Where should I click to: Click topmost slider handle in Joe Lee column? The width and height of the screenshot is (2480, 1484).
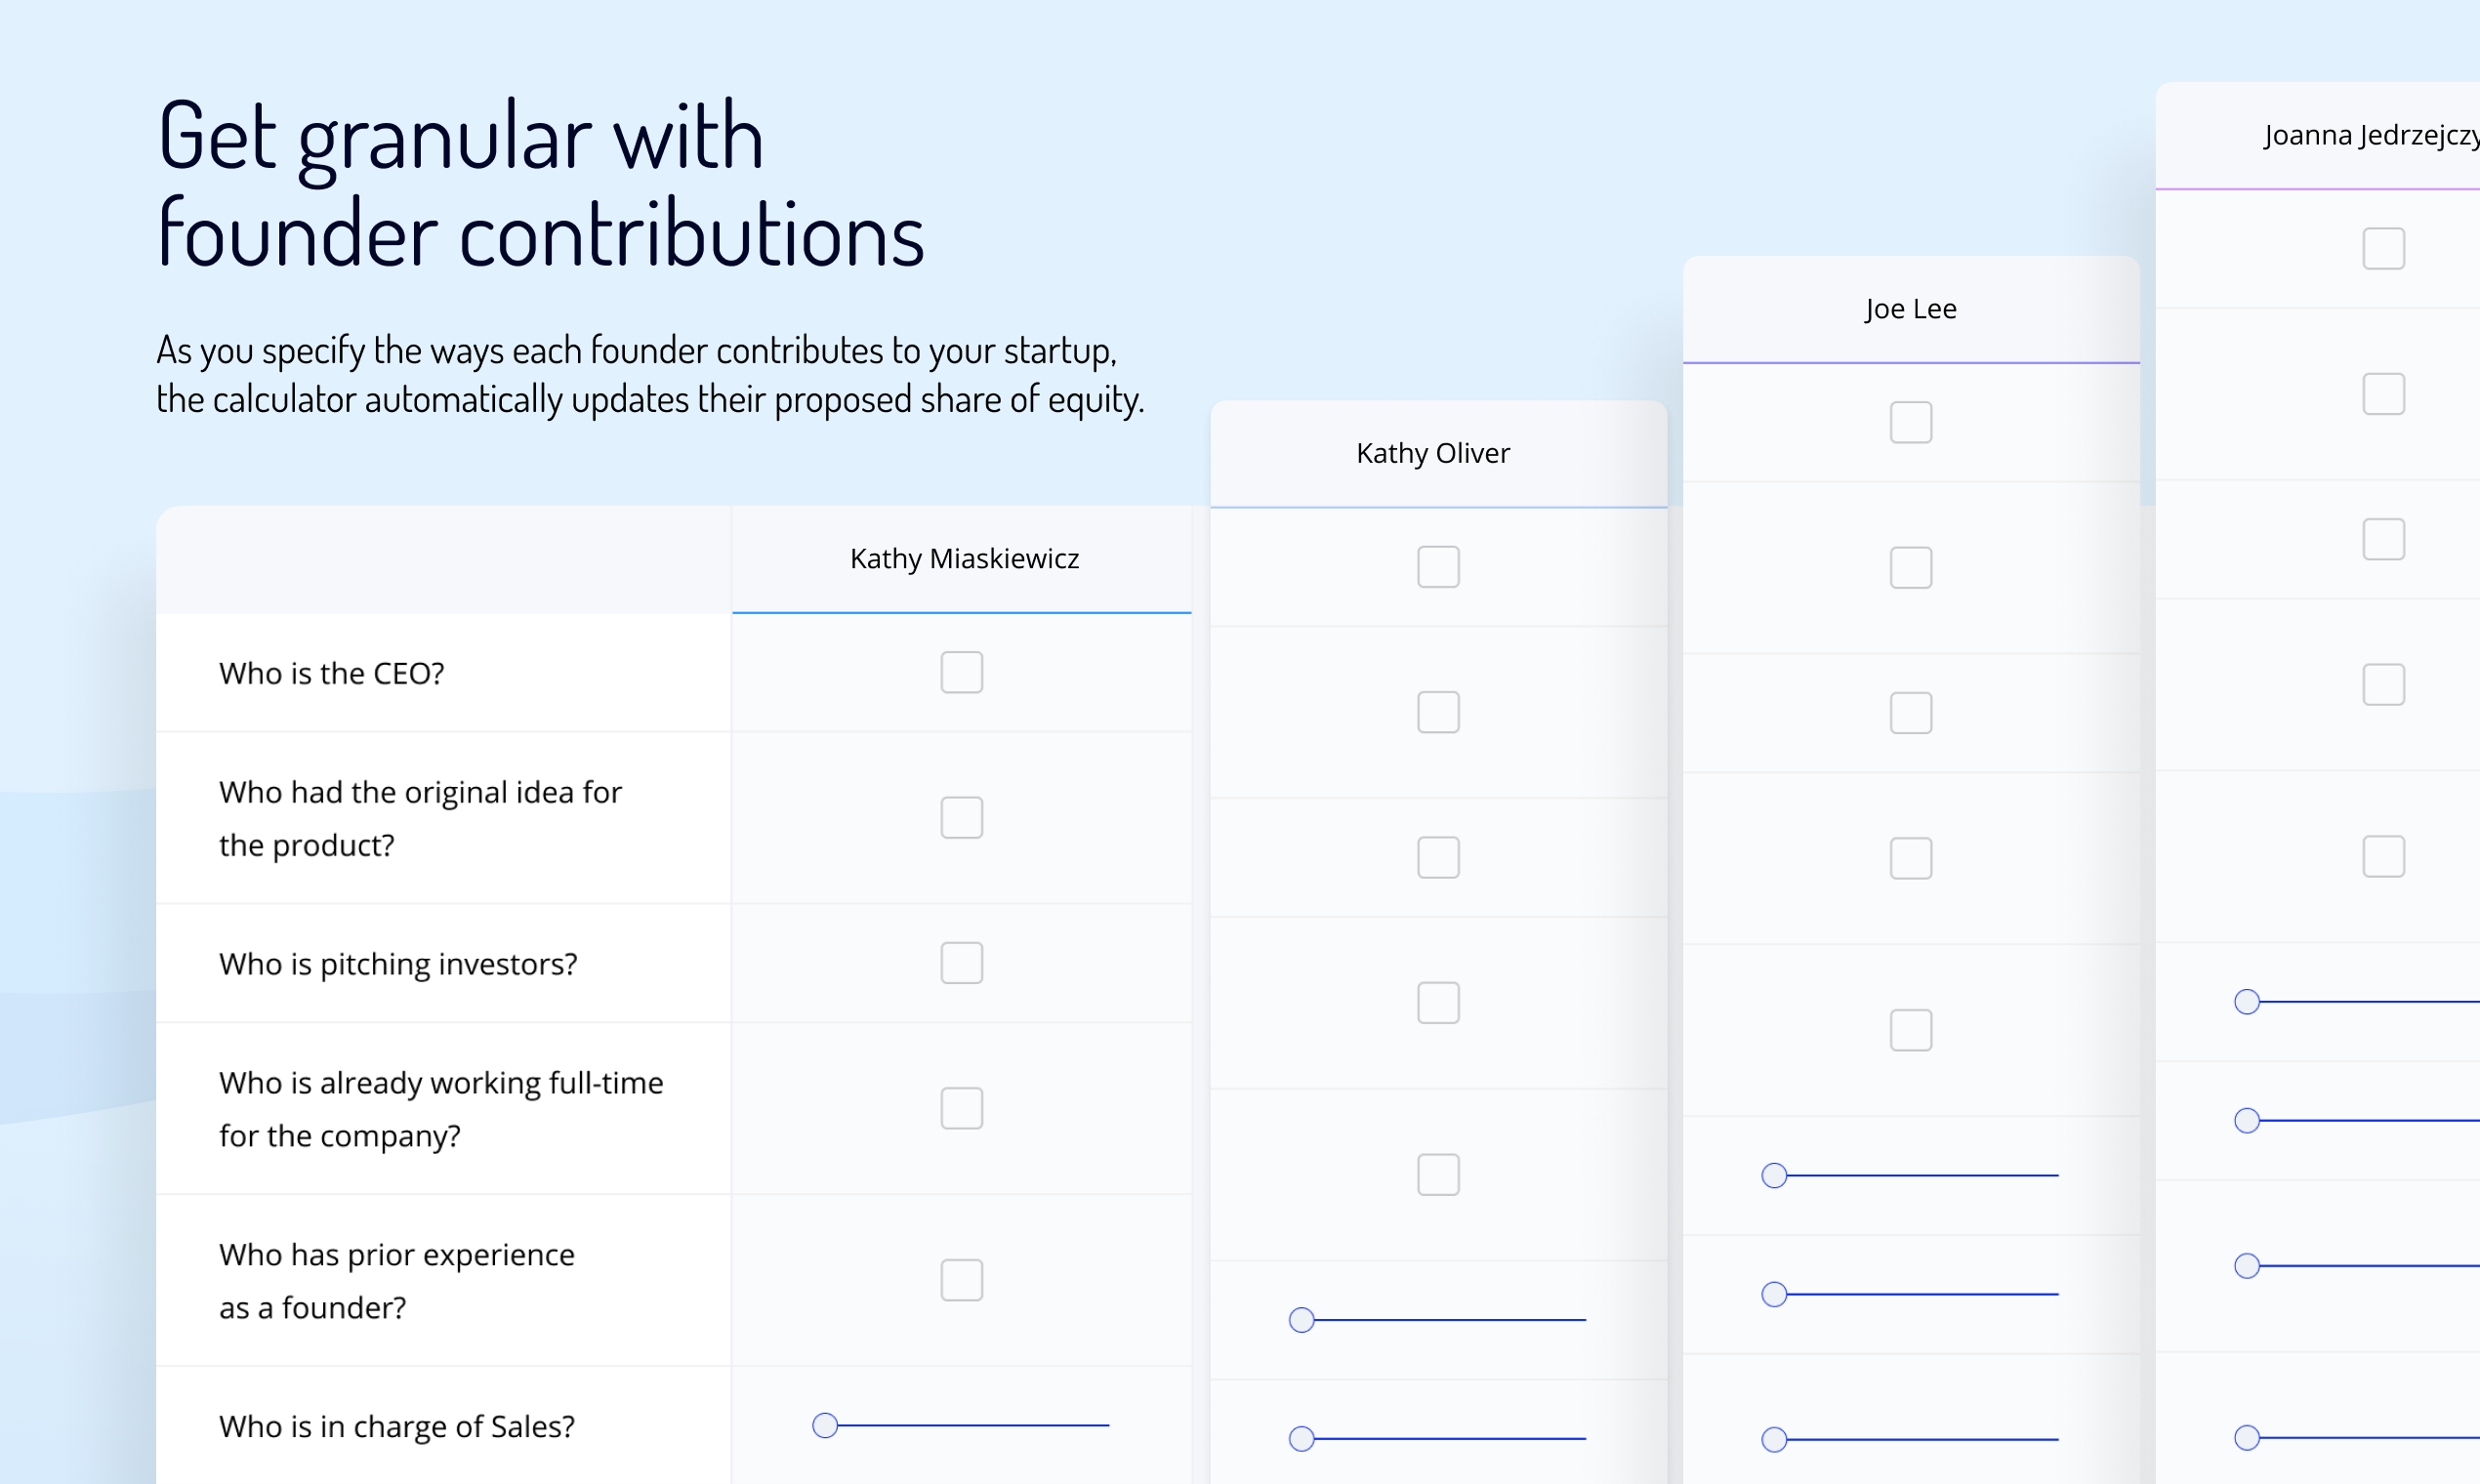(1774, 1175)
